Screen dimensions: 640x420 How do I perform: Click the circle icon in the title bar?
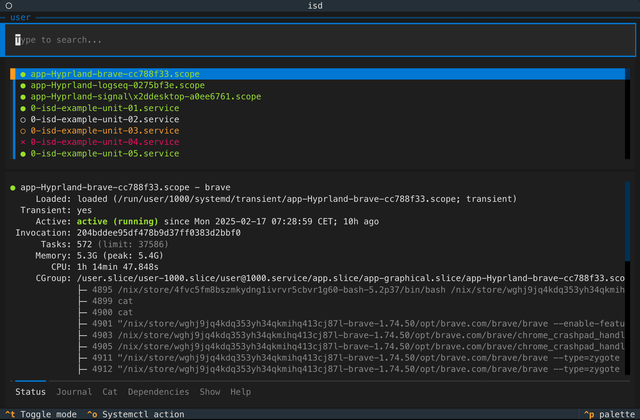(9, 6)
